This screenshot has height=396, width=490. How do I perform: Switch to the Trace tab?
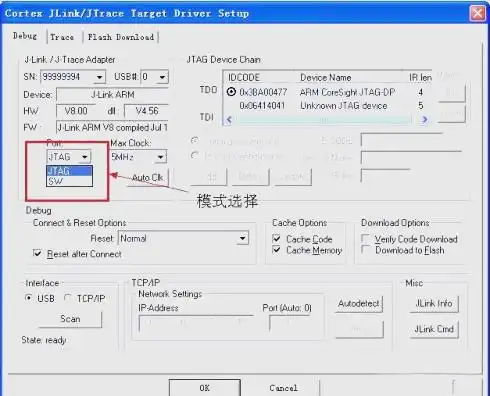click(62, 37)
